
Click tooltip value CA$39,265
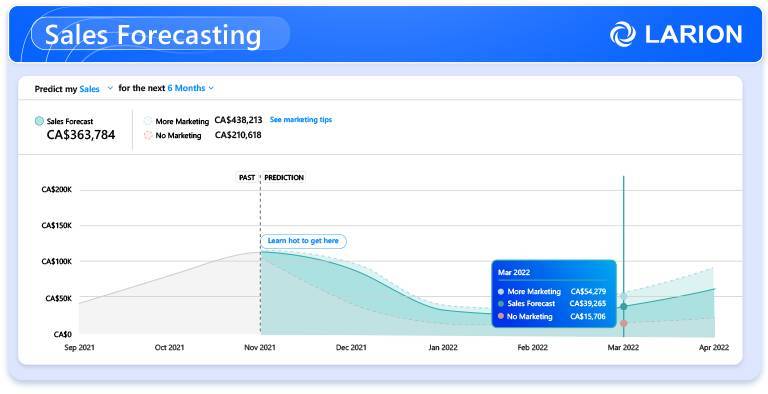588,303
